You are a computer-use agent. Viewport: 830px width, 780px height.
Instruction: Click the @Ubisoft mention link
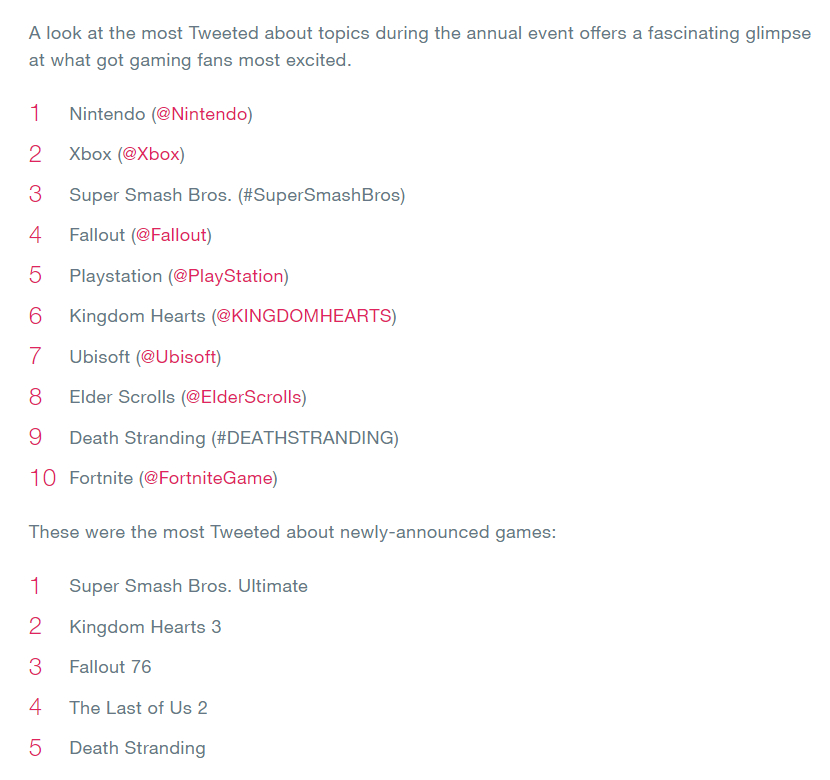178,357
